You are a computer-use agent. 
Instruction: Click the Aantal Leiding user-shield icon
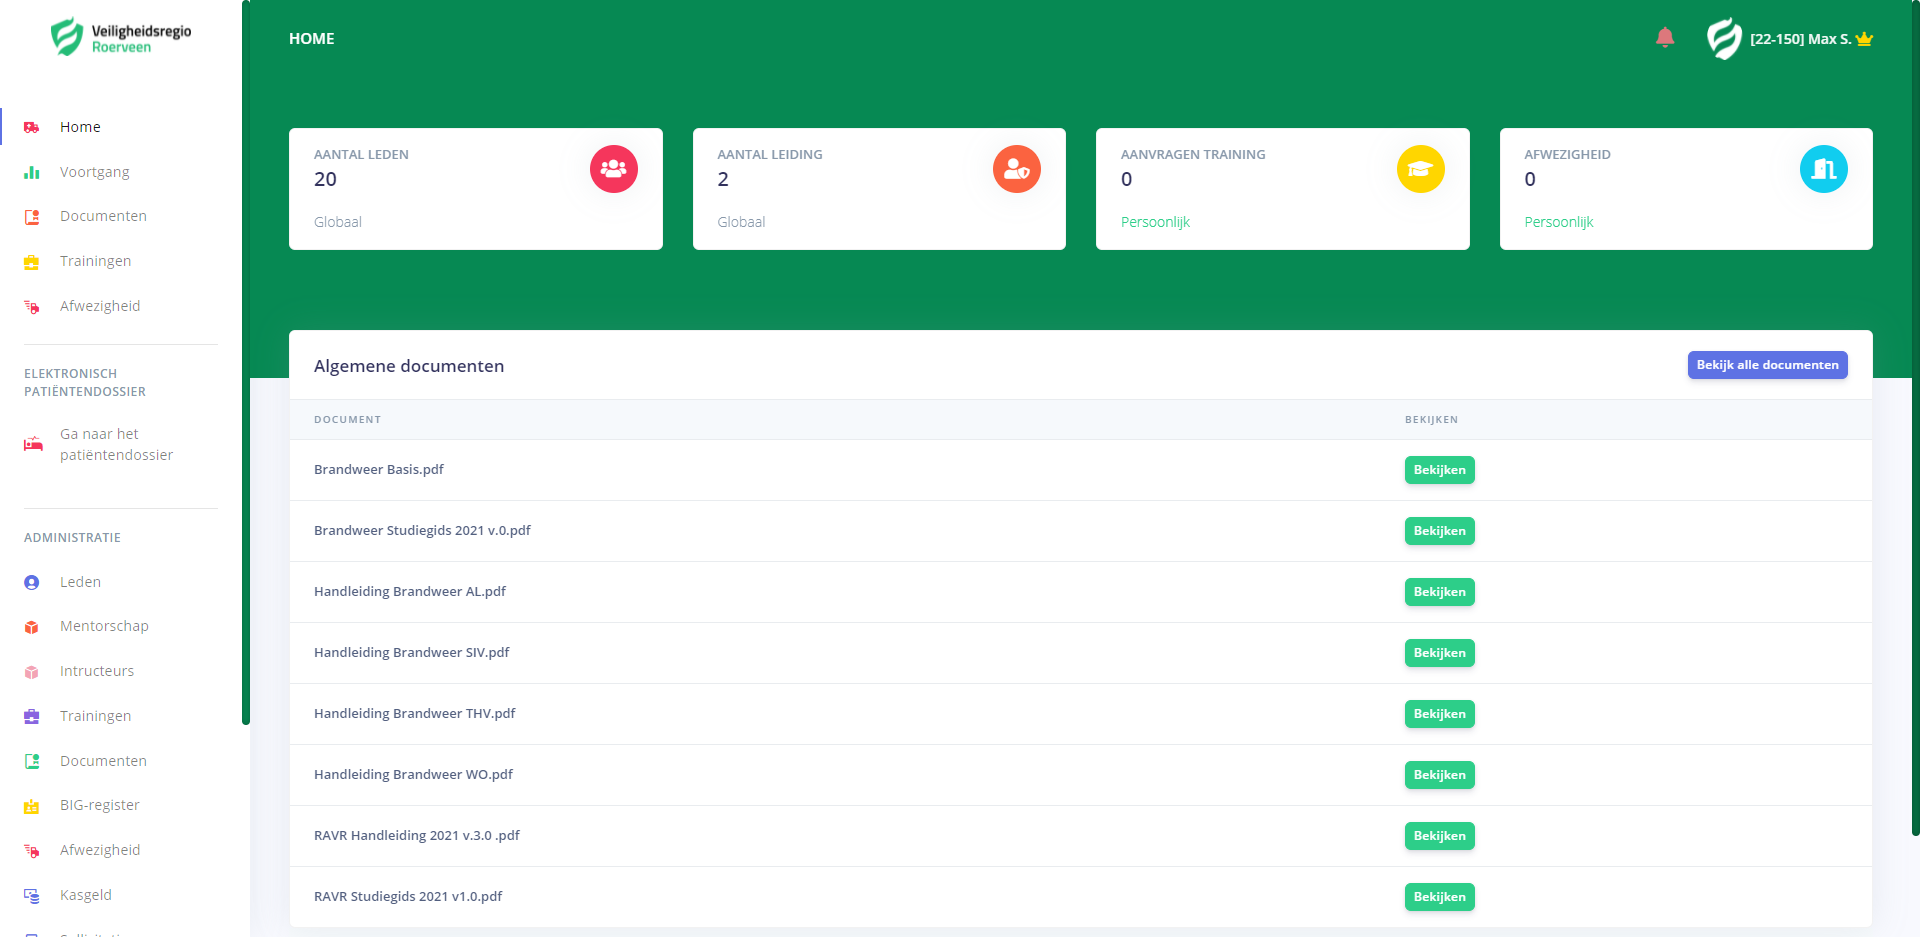tap(1016, 169)
